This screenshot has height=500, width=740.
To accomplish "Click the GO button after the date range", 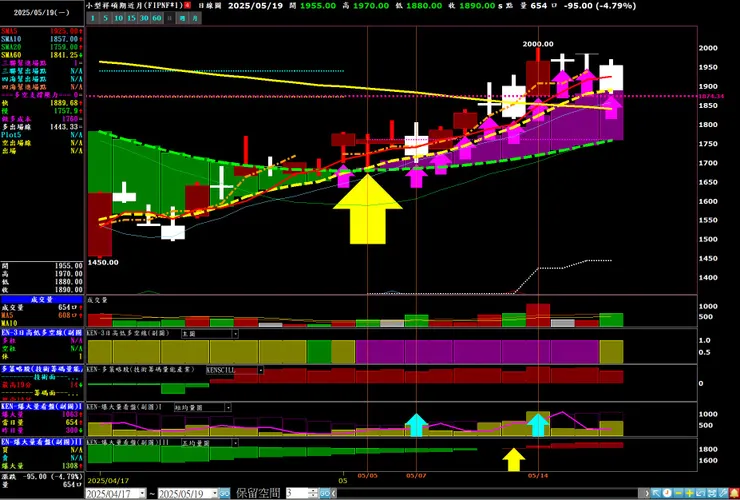I will click(224, 493).
